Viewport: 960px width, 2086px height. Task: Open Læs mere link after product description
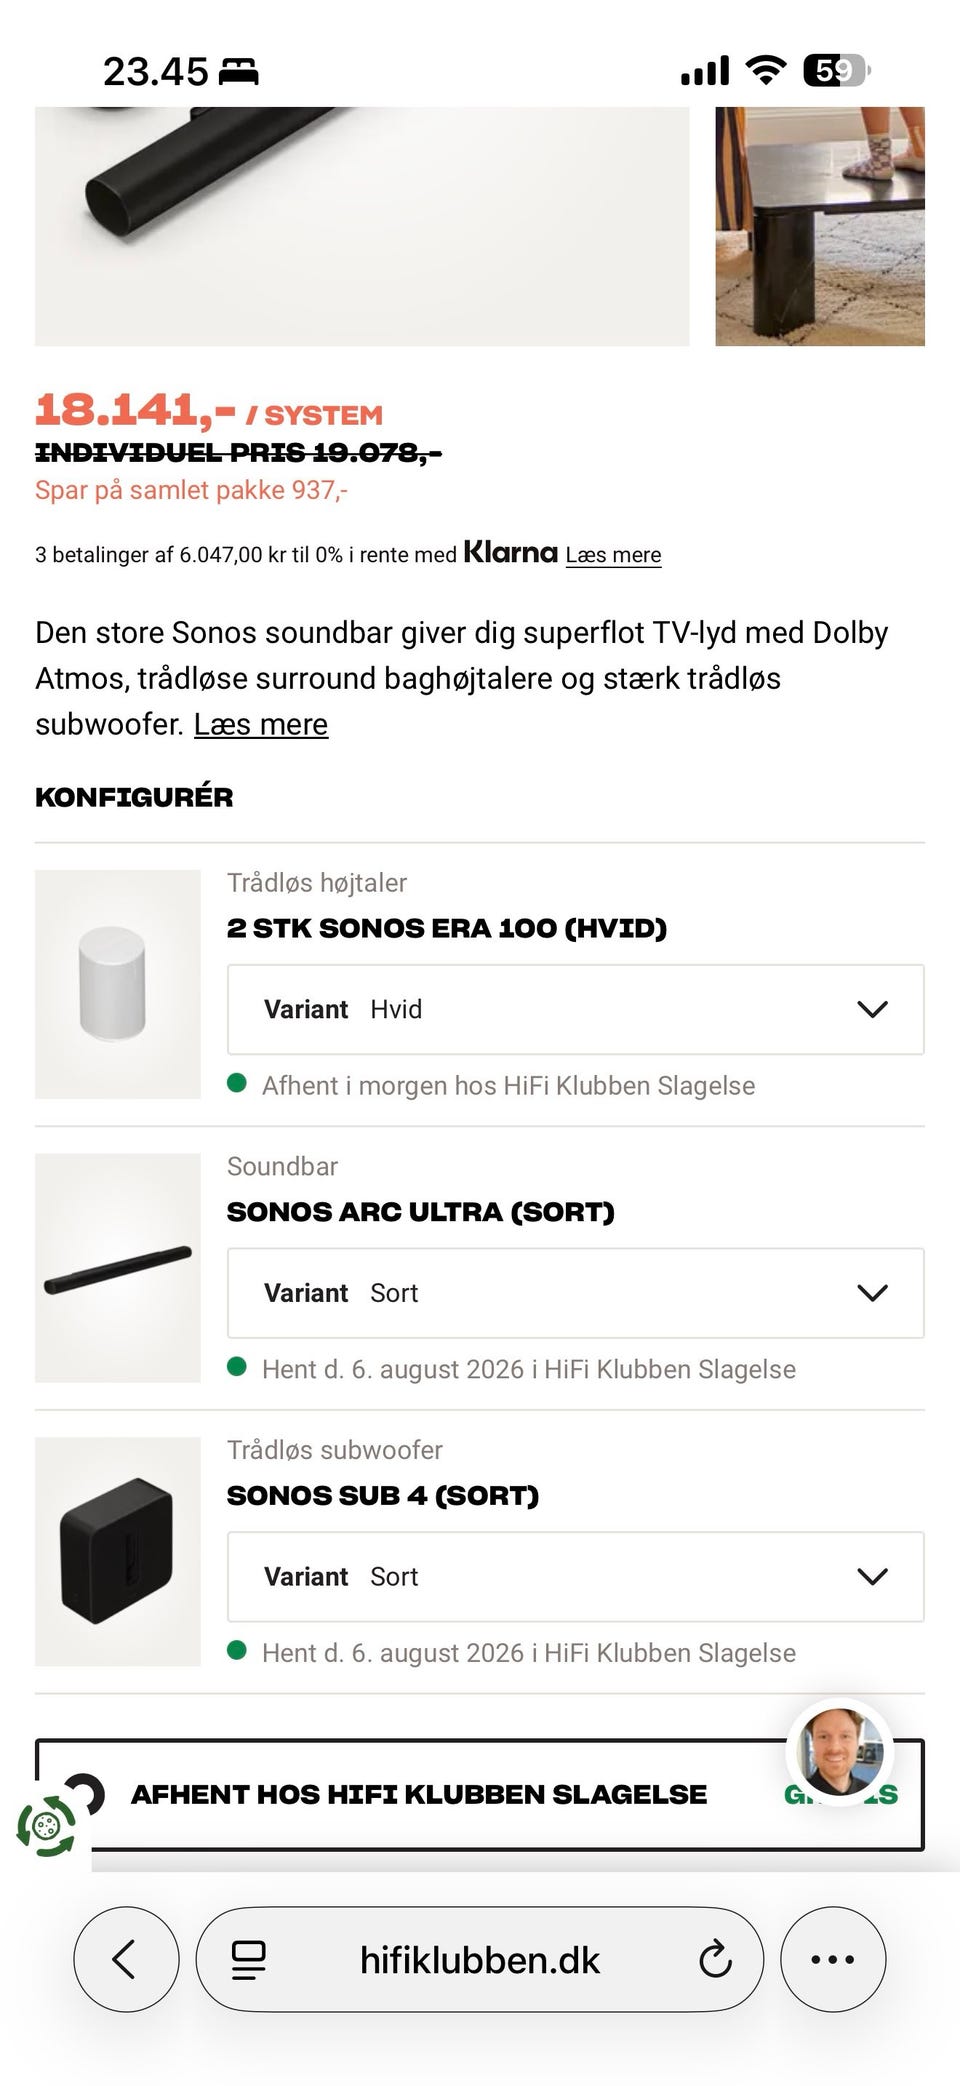(x=261, y=724)
